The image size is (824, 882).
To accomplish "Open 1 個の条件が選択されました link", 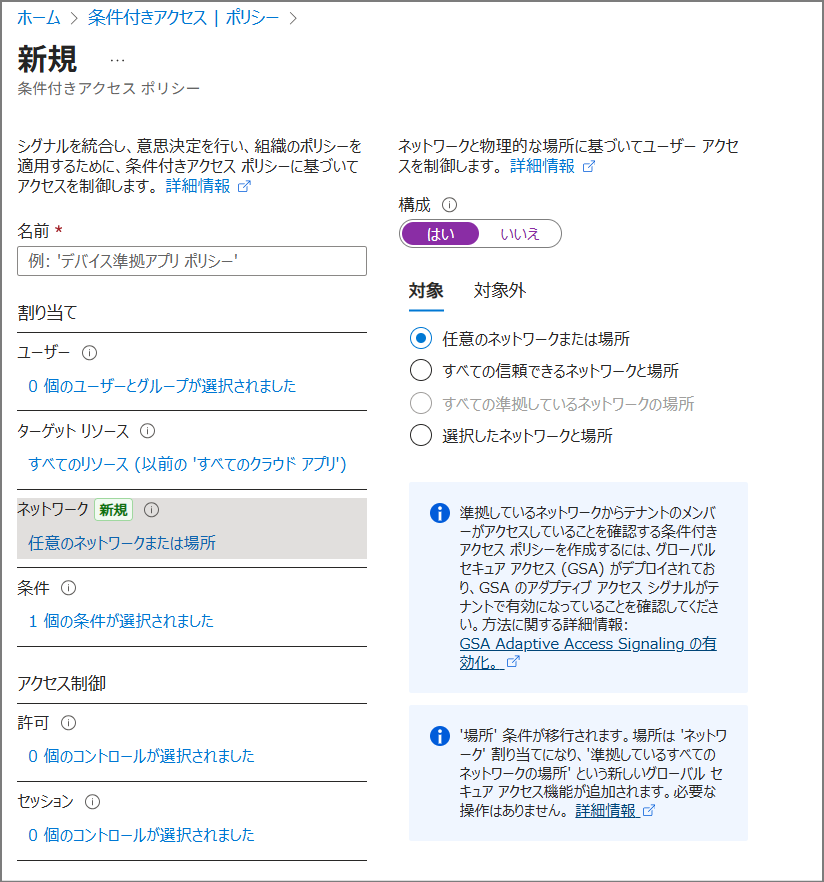I will [x=121, y=621].
